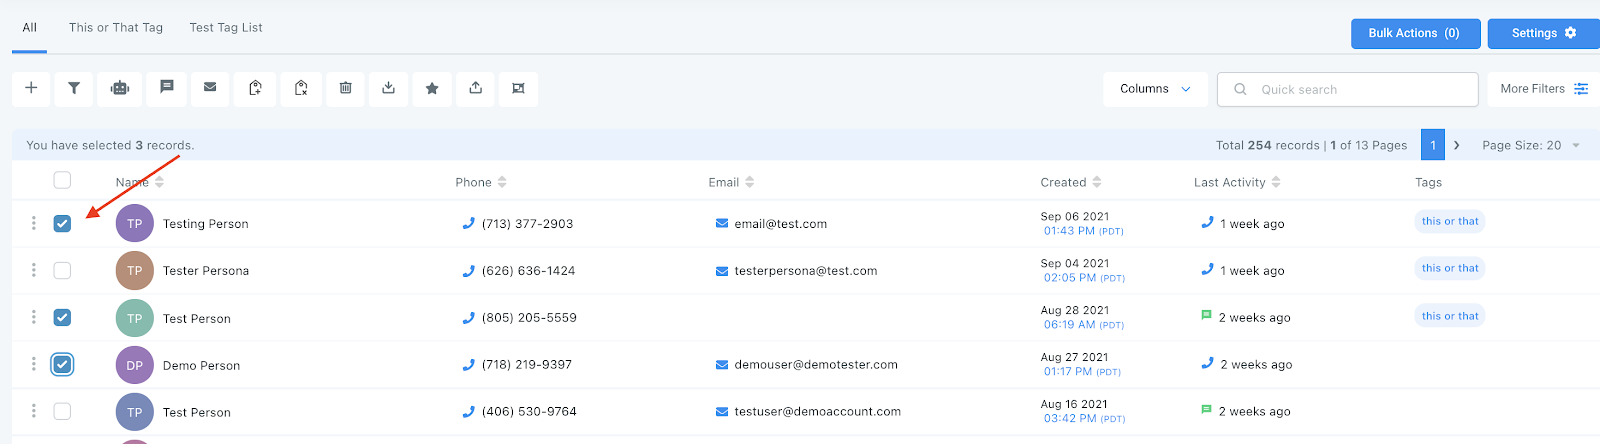Uncheck the Testing Person row checkbox
Viewport: 1600px width, 444px height.
[x=62, y=223]
